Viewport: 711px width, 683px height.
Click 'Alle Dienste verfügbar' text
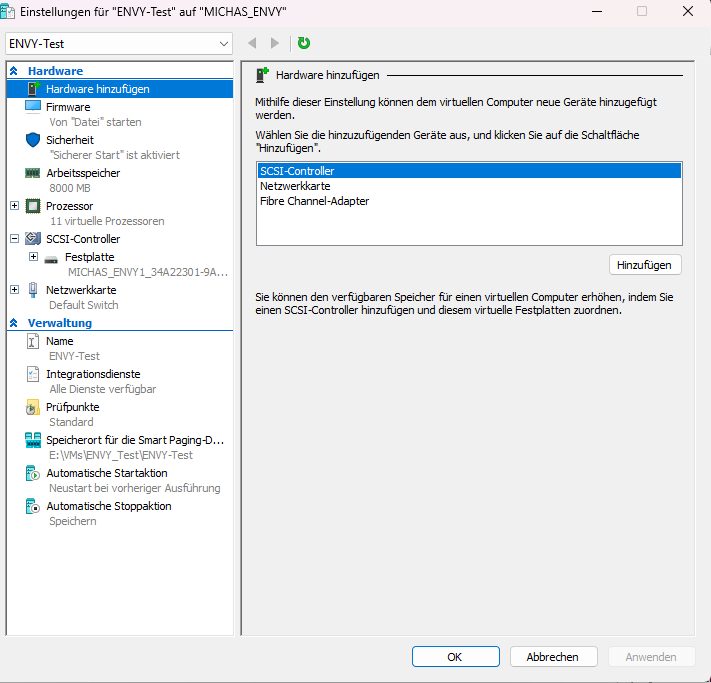pos(102,389)
